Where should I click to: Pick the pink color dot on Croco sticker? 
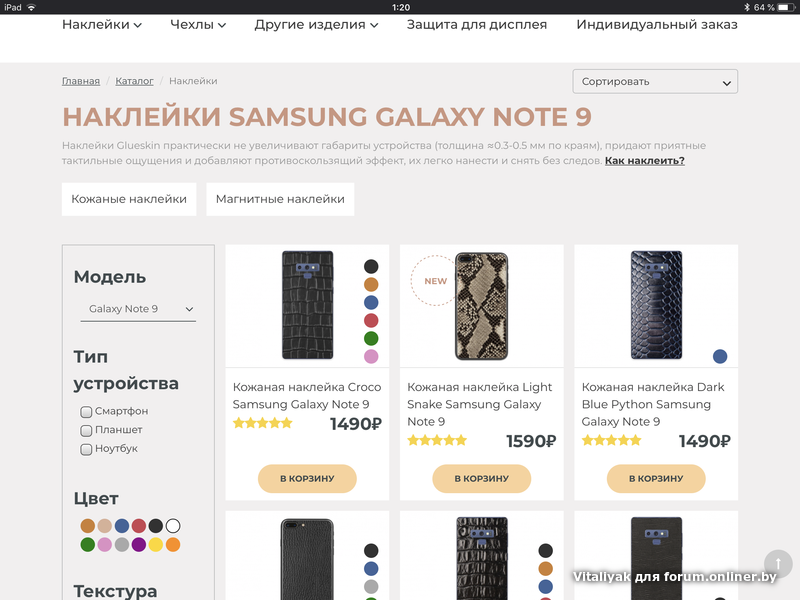coord(371,357)
